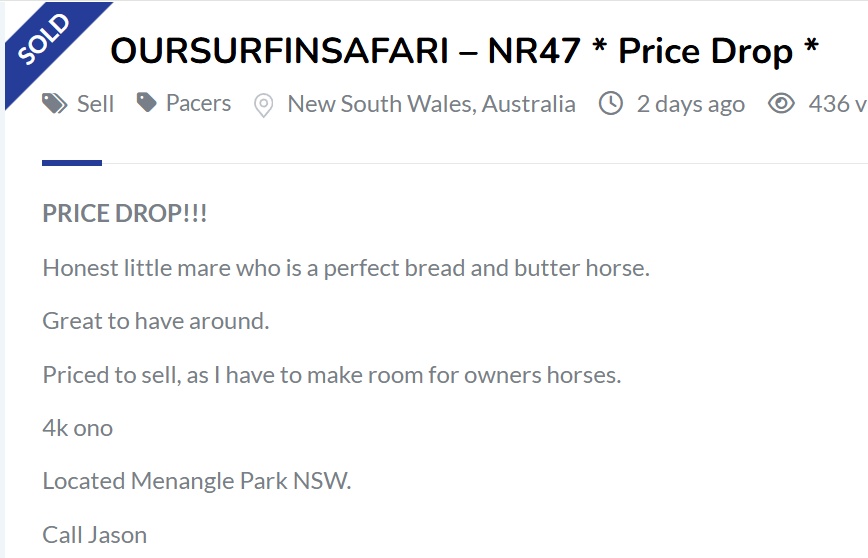Click the 'Honest little mare' description line
This screenshot has width=868, height=558.
(346, 268)
